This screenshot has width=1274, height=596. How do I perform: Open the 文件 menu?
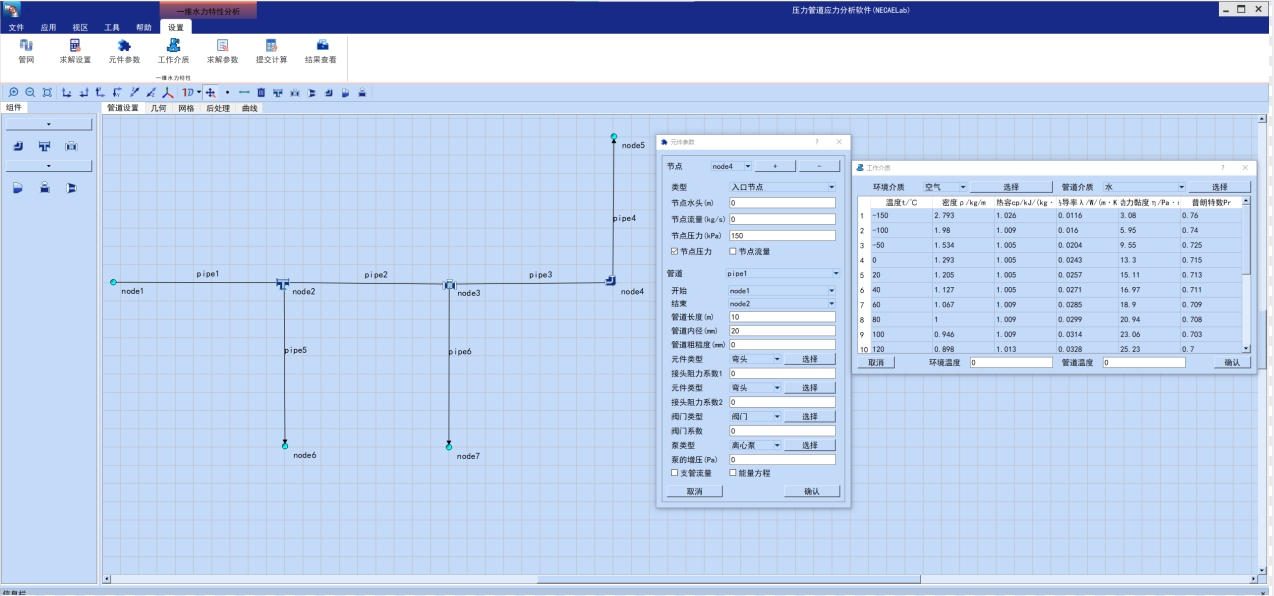click(x=16, y=27)
